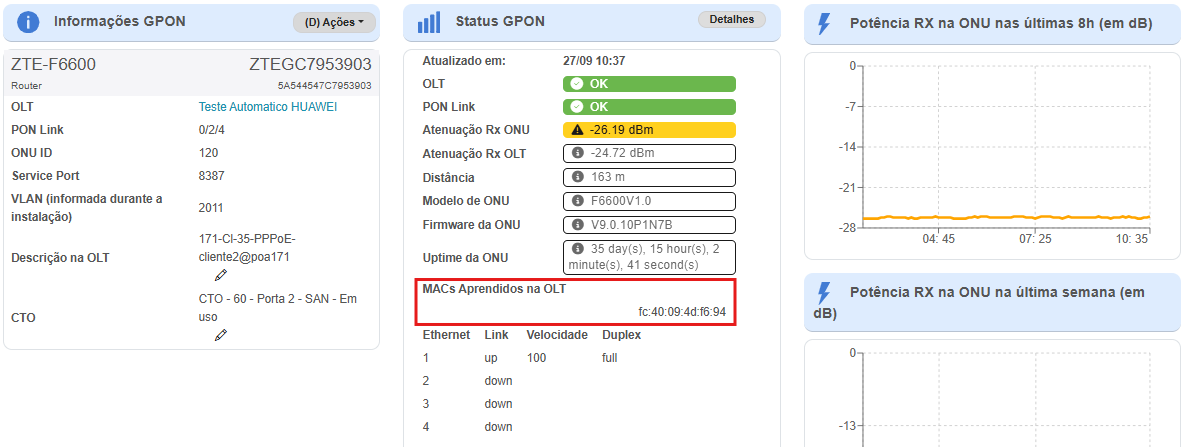Click info icon in Atenuação Rx OLT field
This screenshot has width=1185, height=447.
(x=577, y=153)
